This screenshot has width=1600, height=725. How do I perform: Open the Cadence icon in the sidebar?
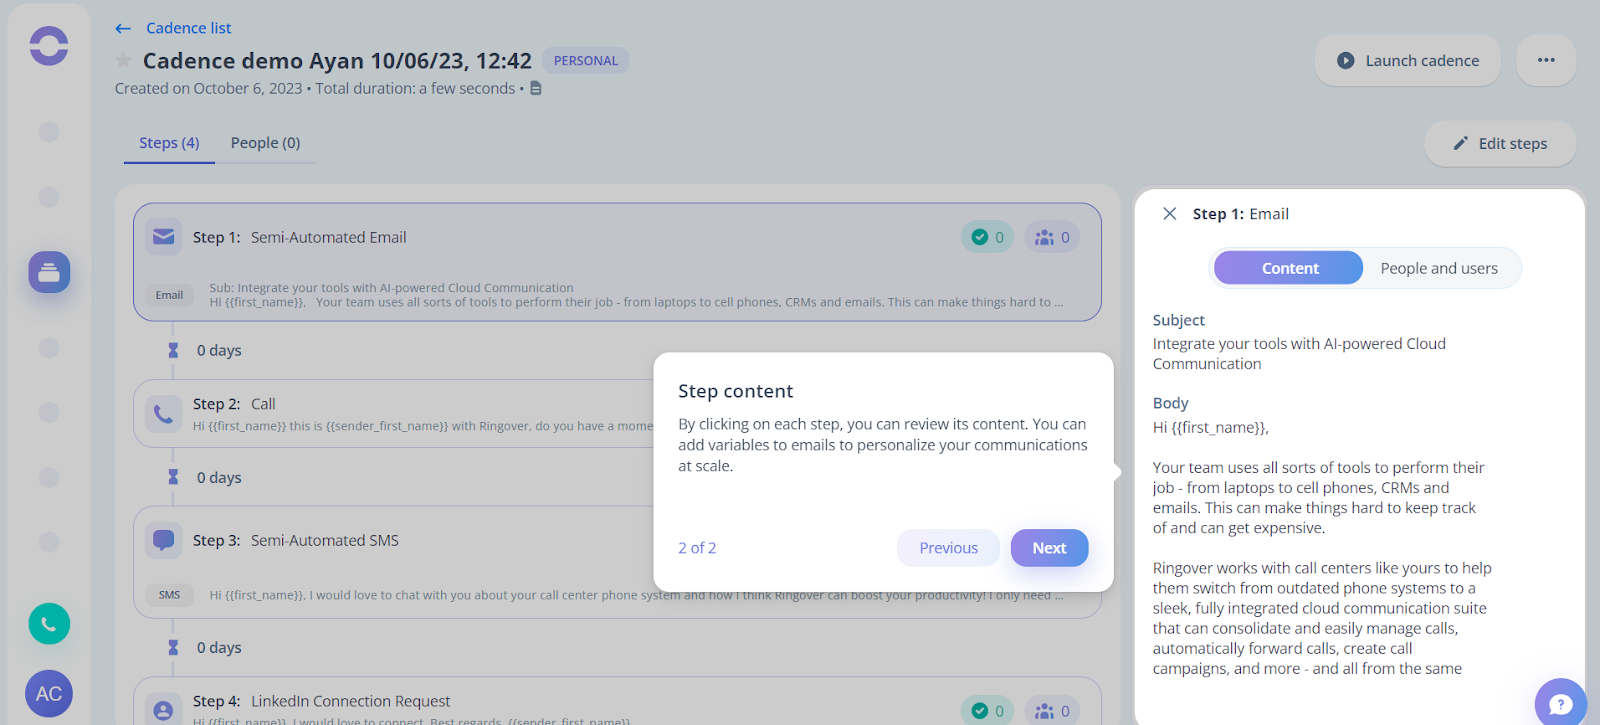click(x=49, y=272)
